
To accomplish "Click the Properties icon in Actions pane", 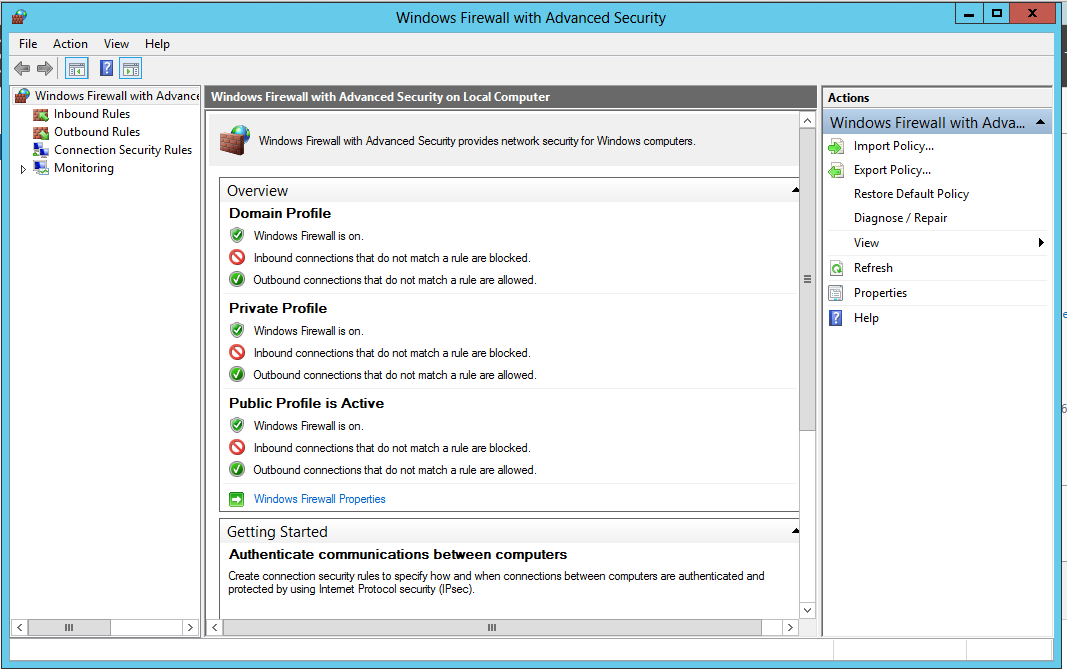I will pyautogui.click(x=836, y=293).
